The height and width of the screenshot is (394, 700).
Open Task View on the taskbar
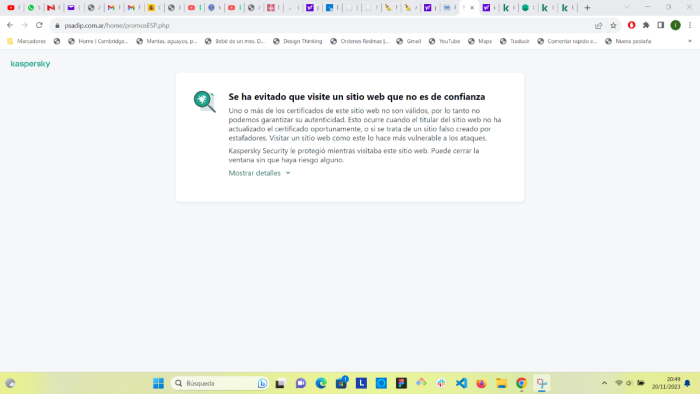click(x=280, y=383)
